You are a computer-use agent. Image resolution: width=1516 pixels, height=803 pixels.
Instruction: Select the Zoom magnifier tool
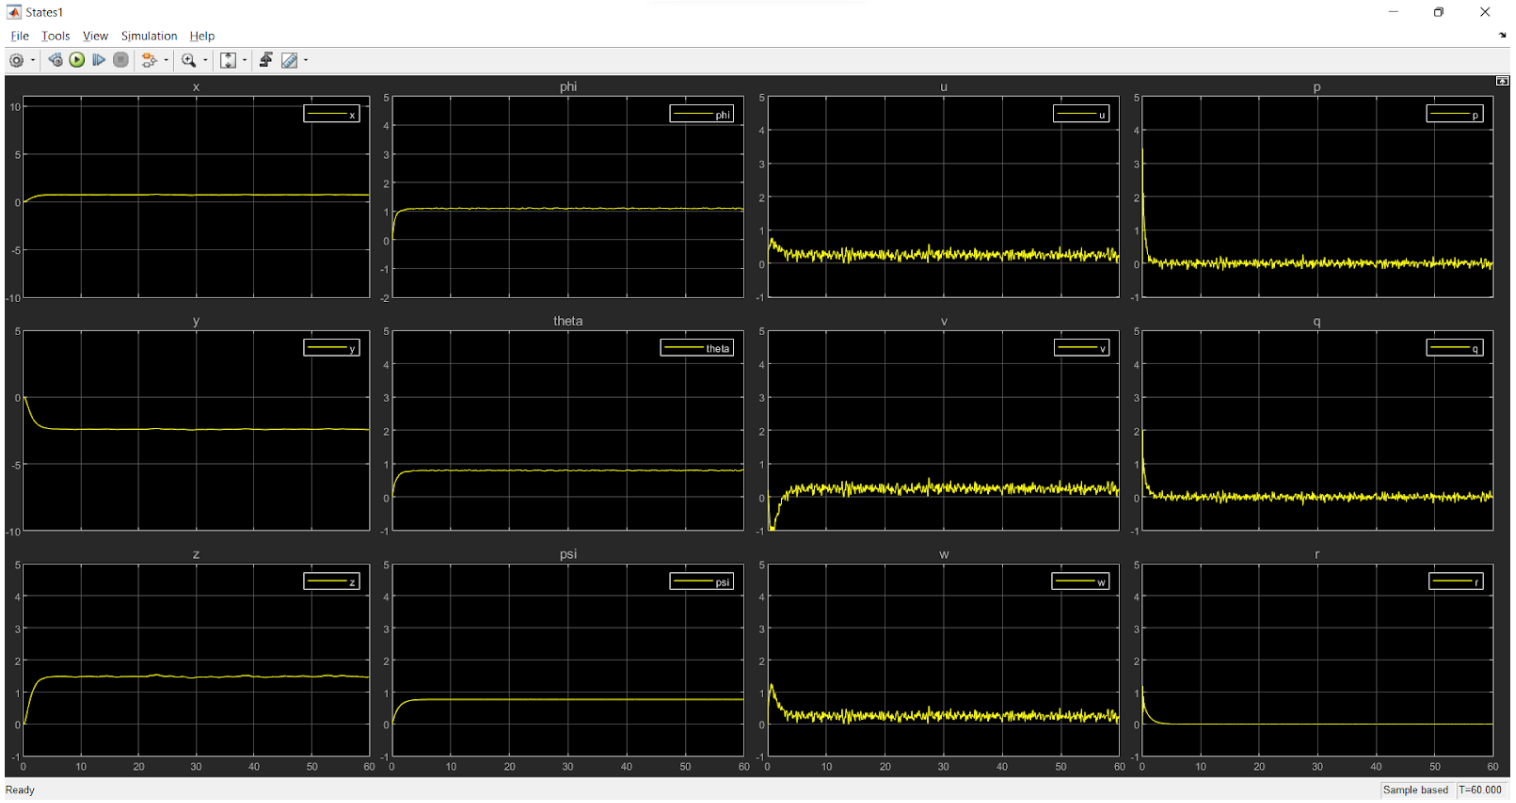[188, 60]
